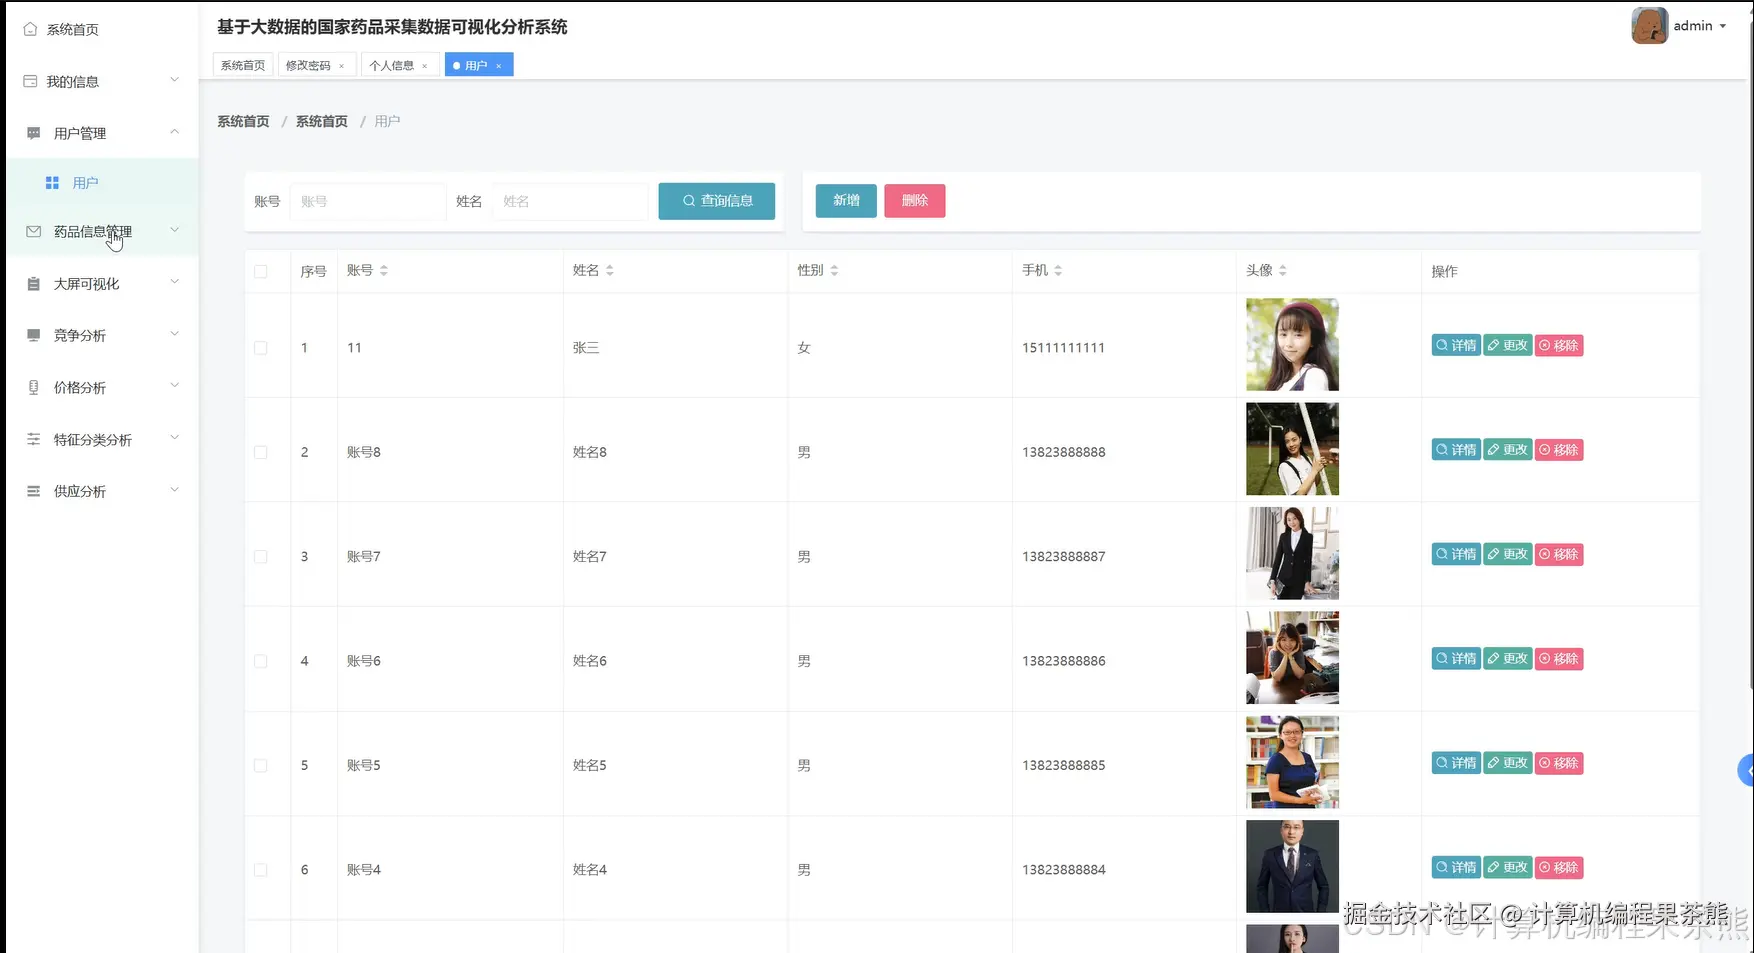Image resolution: width=1754 pixels, height=953 pixels.
Task: Click the 用户管理 chat icon in sidebar
Action: tap(34, 133)
